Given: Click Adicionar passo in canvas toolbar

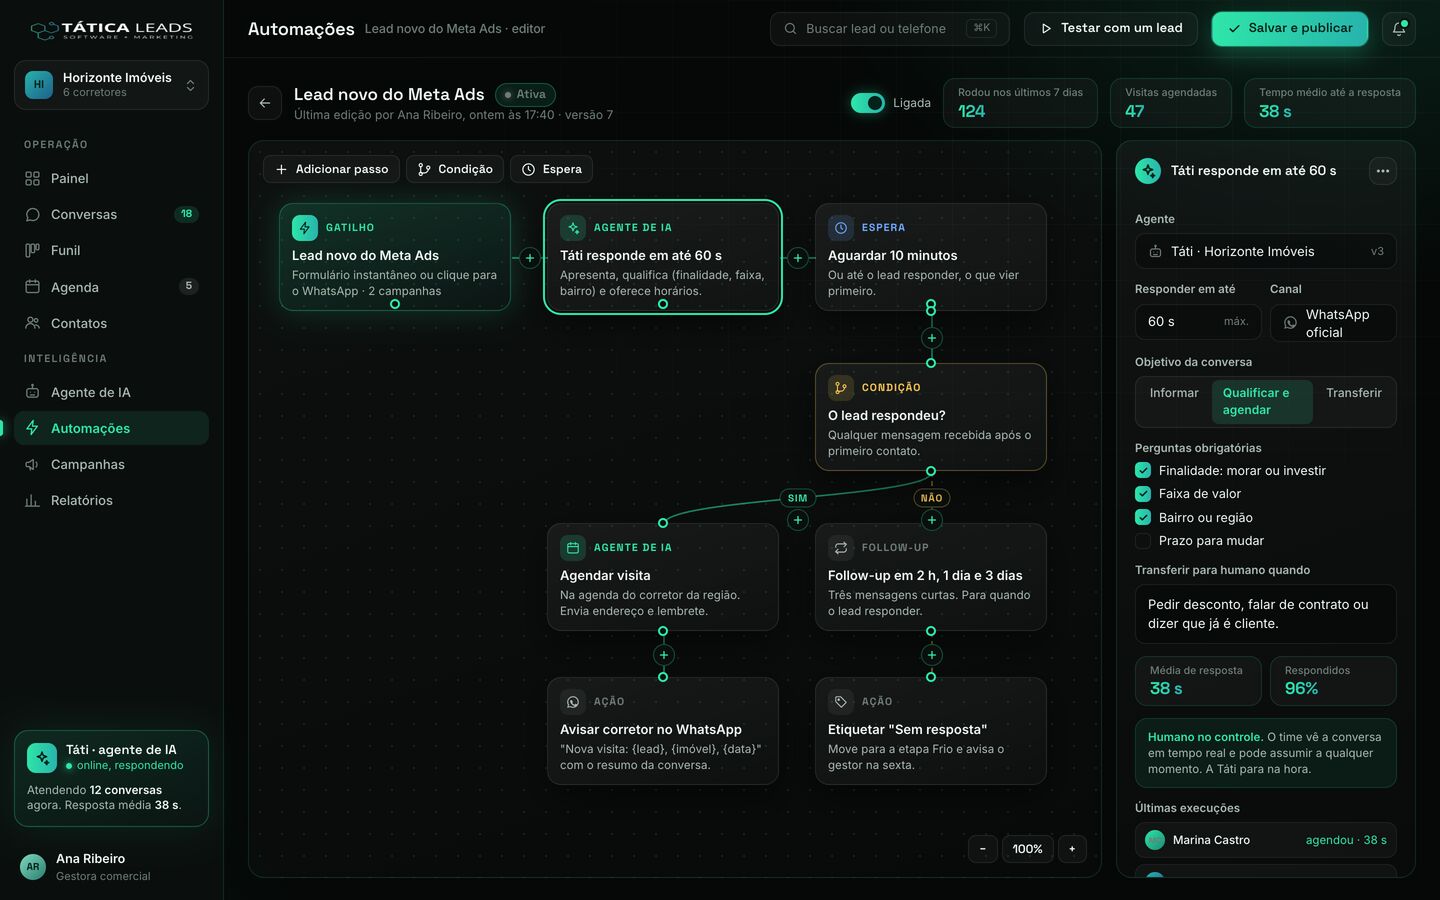Looking at the screenshot, I should [331, 169].
